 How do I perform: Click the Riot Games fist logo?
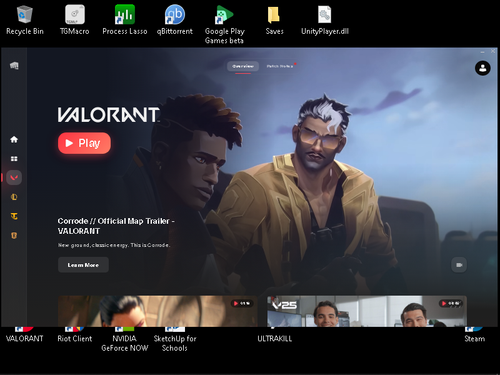point(14,66)
